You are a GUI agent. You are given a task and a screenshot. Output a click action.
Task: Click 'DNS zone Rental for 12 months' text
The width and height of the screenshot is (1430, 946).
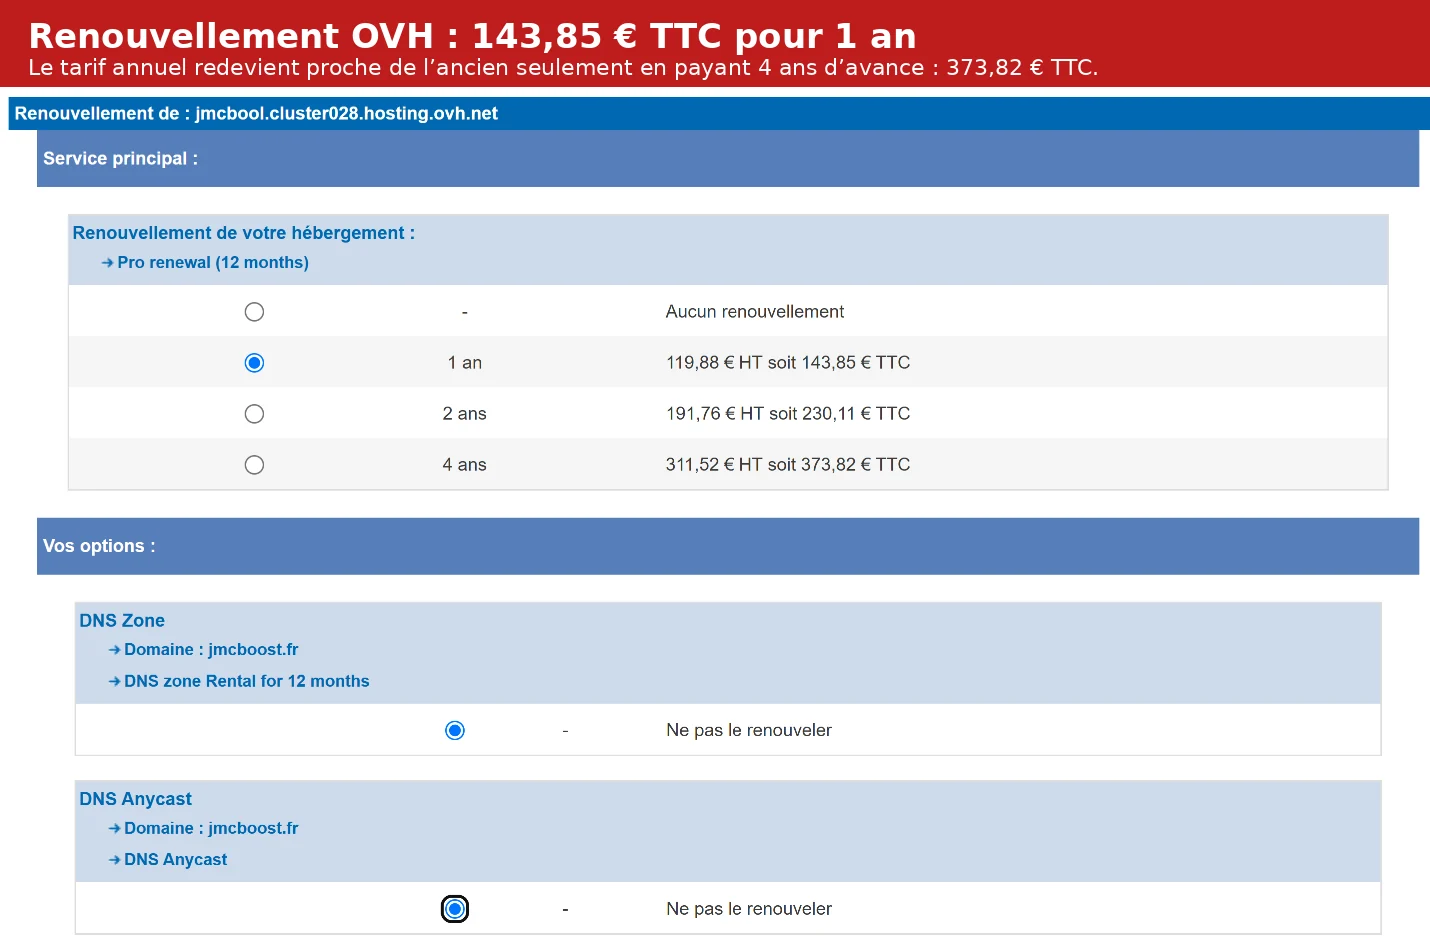(247, 681)
